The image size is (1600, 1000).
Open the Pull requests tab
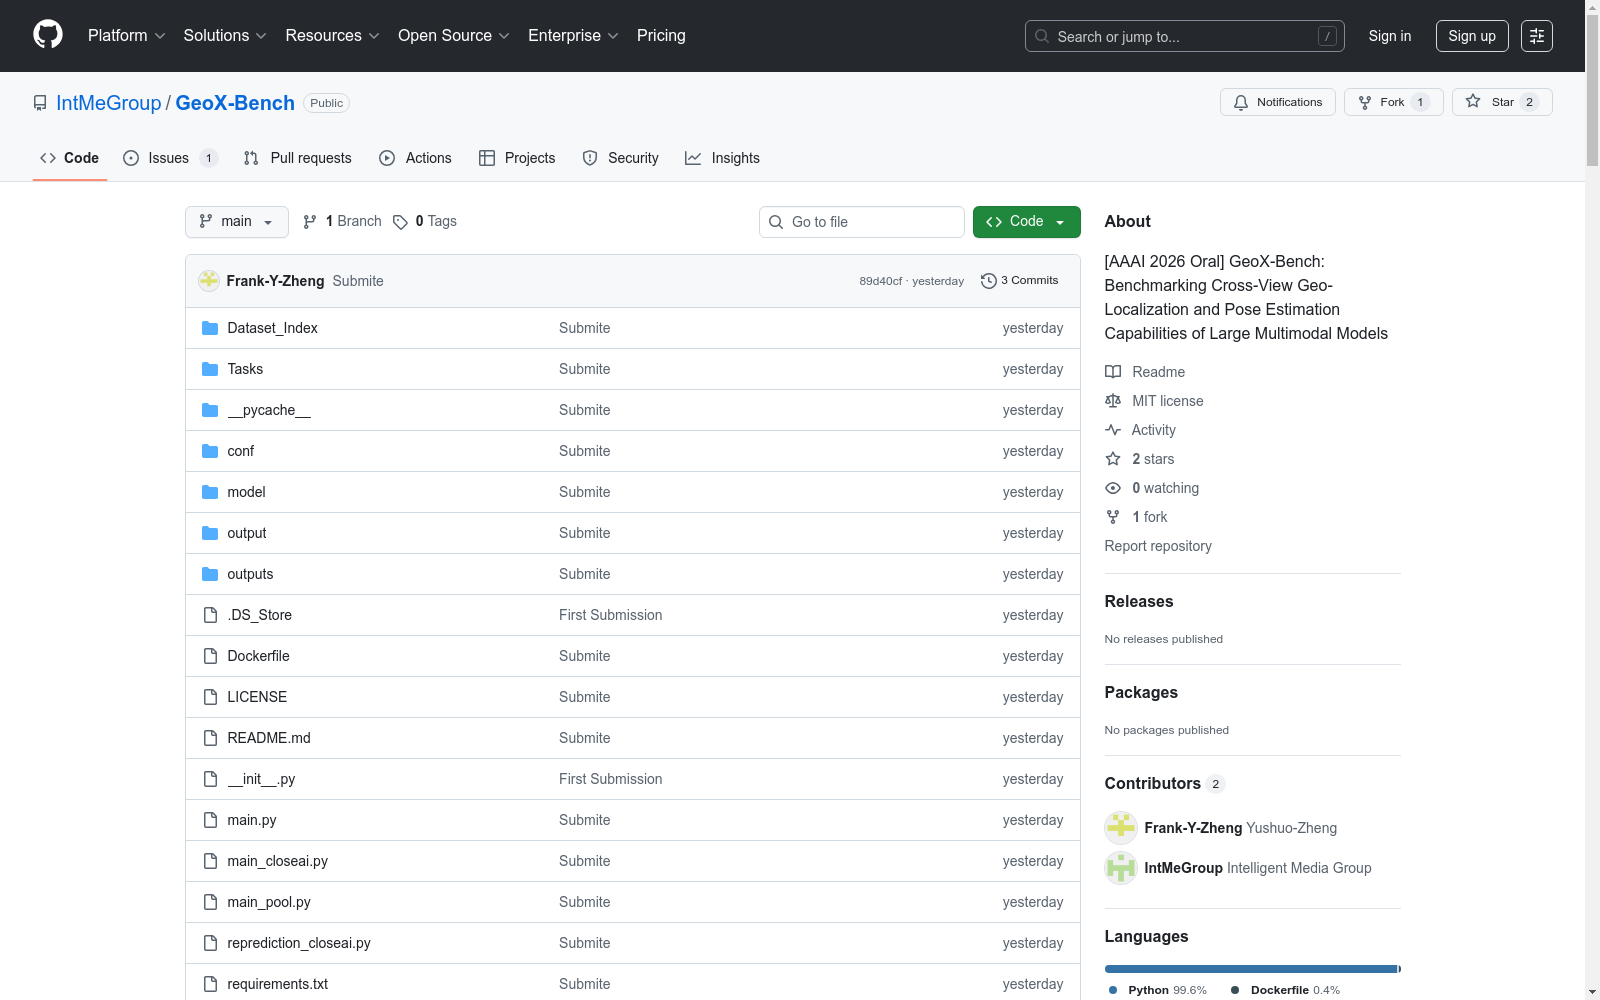click(298, 158)
